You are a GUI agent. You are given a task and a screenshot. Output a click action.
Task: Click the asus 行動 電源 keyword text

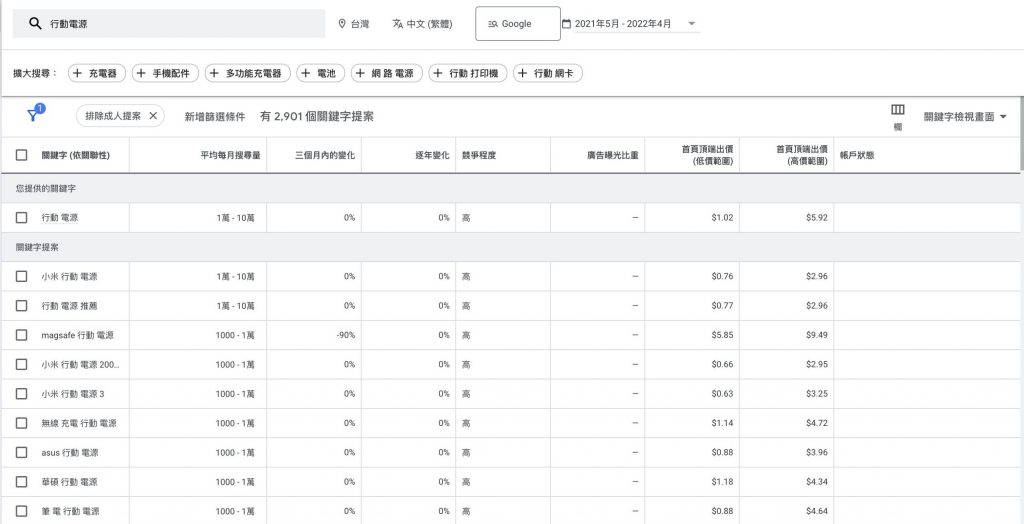(70, 453)
